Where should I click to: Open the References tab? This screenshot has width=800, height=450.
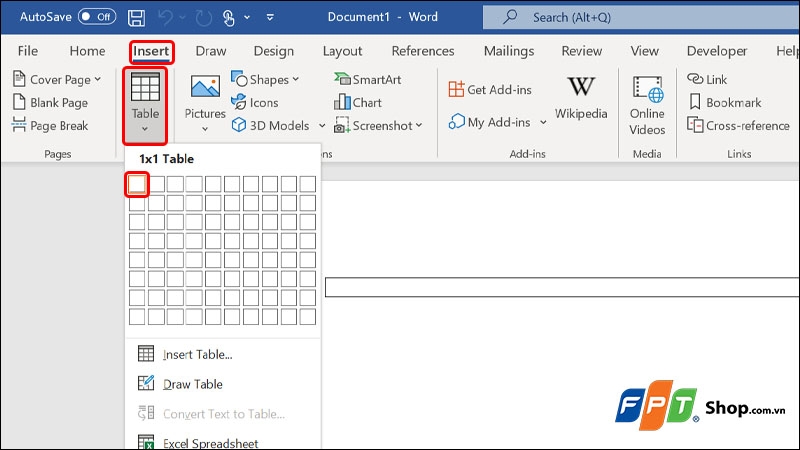pos(423,51)
